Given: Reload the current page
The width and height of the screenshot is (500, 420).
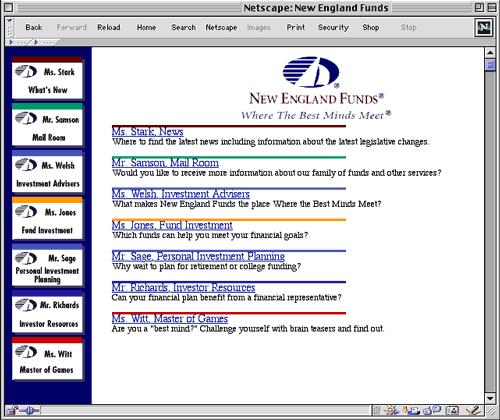Looking at the screenshot, I should pos(109,27).
